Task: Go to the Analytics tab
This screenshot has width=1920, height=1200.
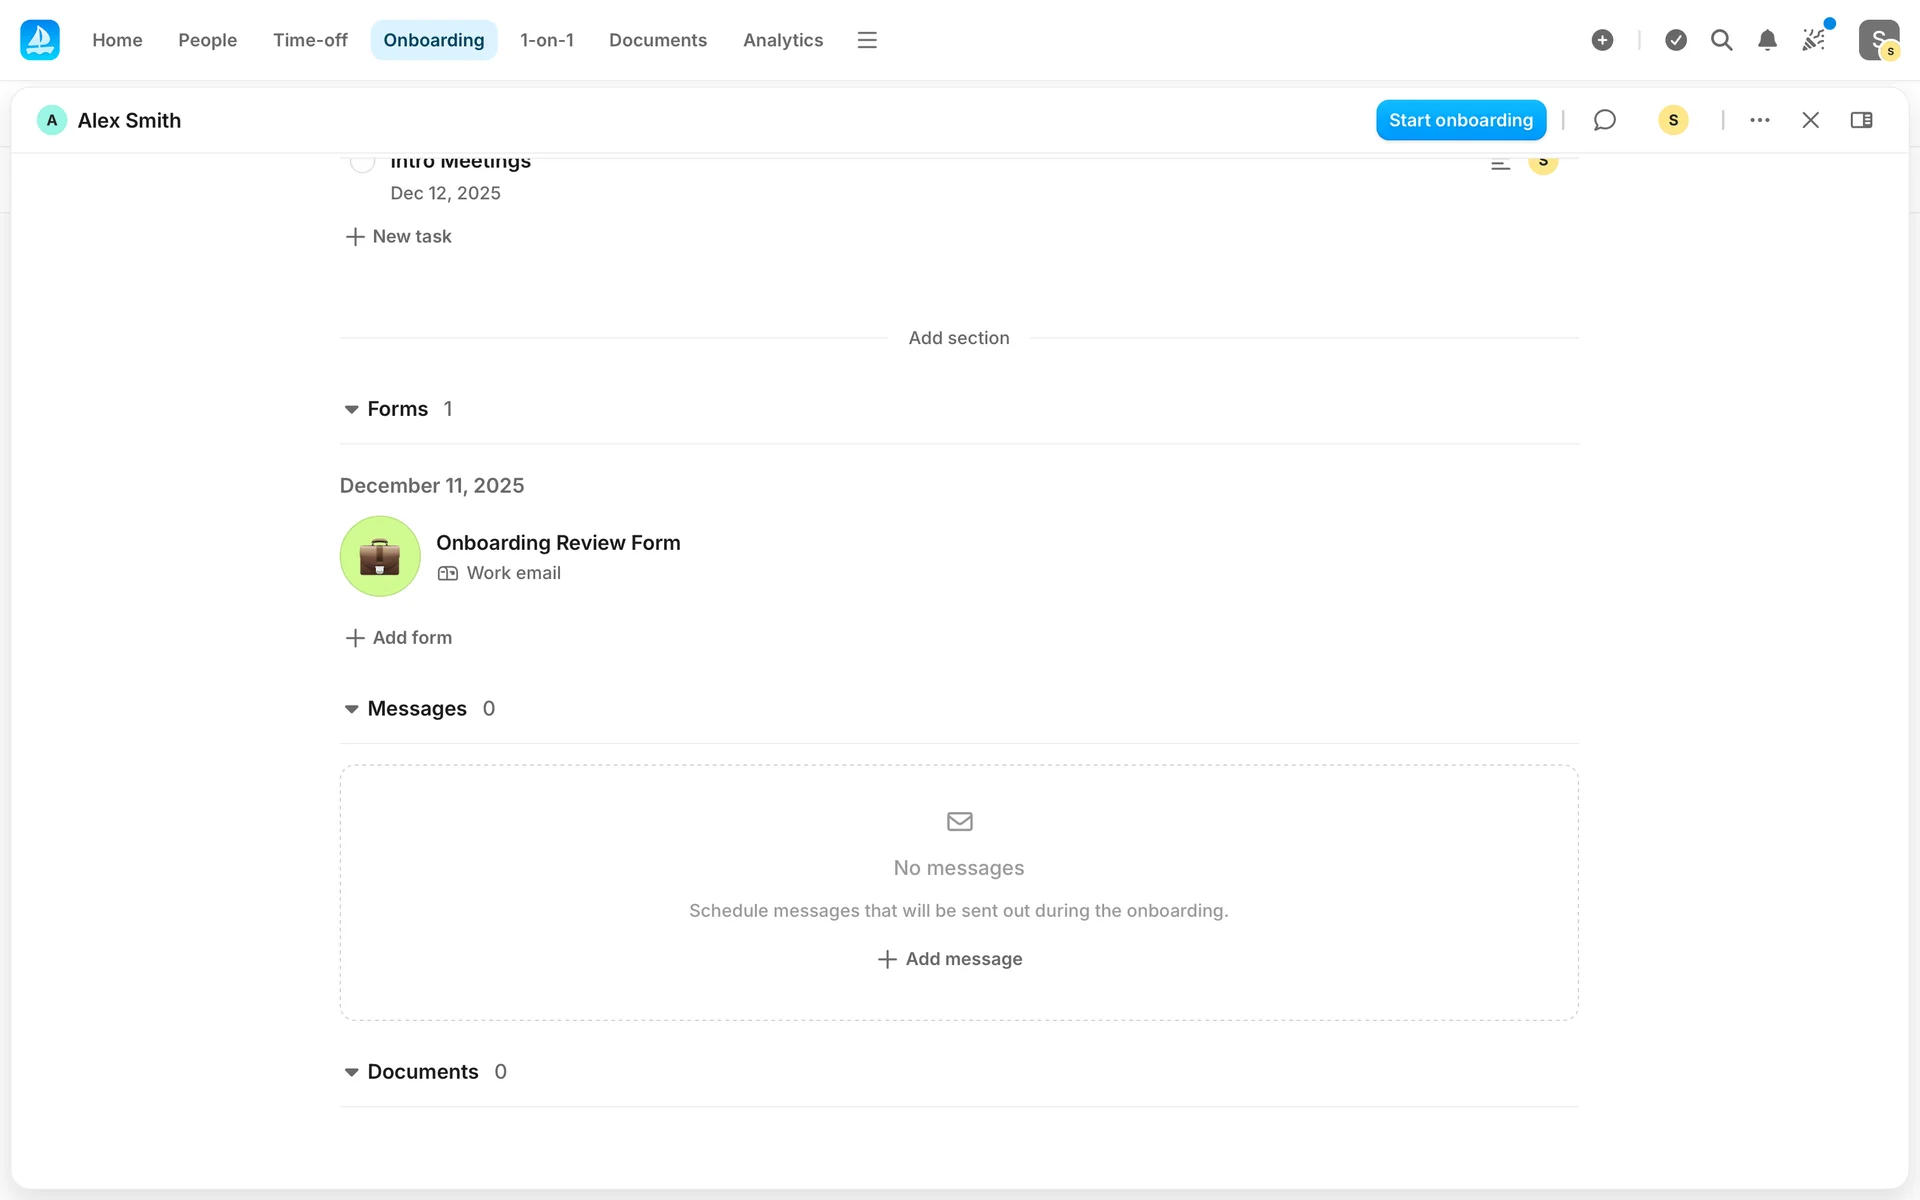Action: 782,40
